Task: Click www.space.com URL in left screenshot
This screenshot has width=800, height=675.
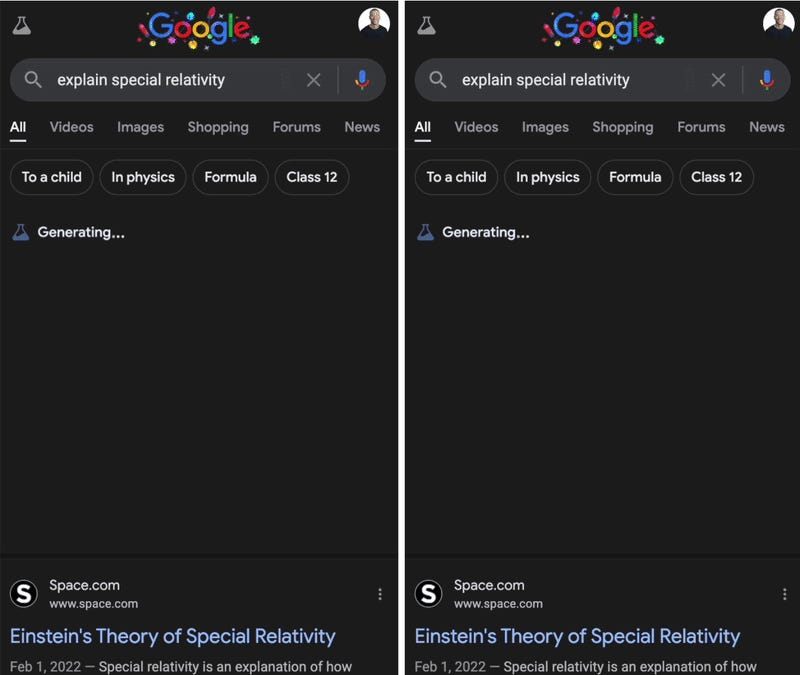Action: (93, 604)
